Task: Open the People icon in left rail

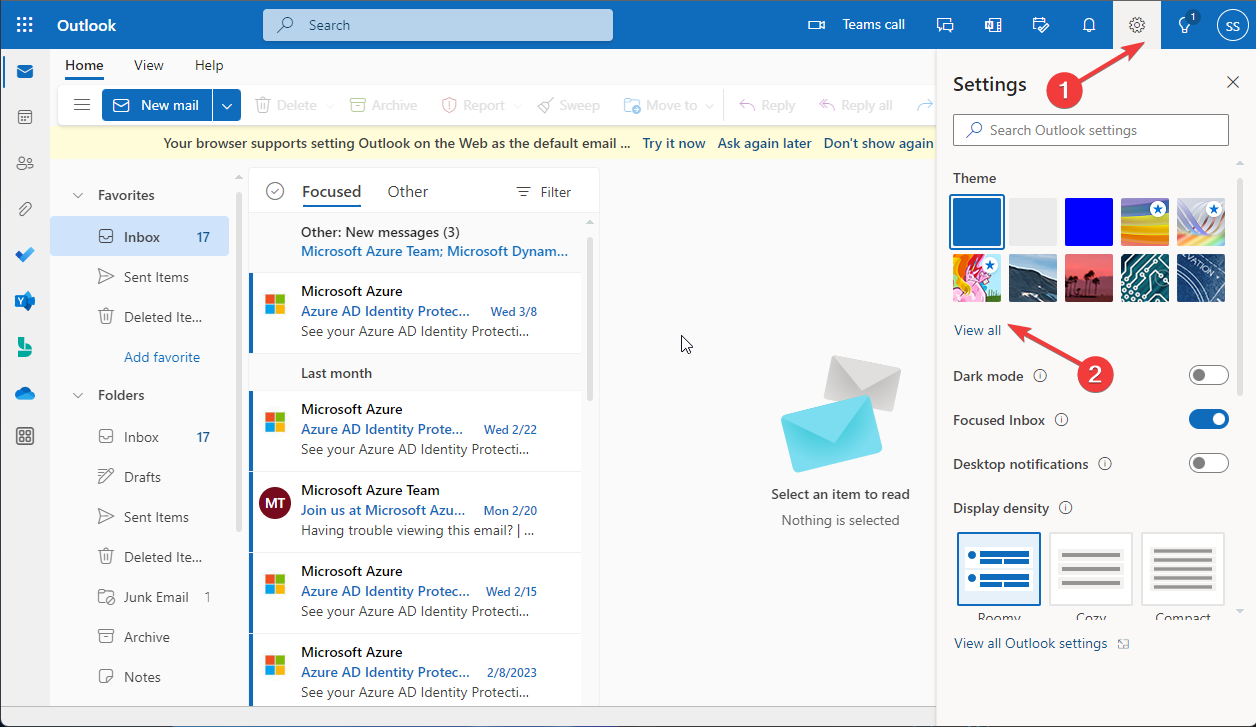Action: (x=25, y=163)
